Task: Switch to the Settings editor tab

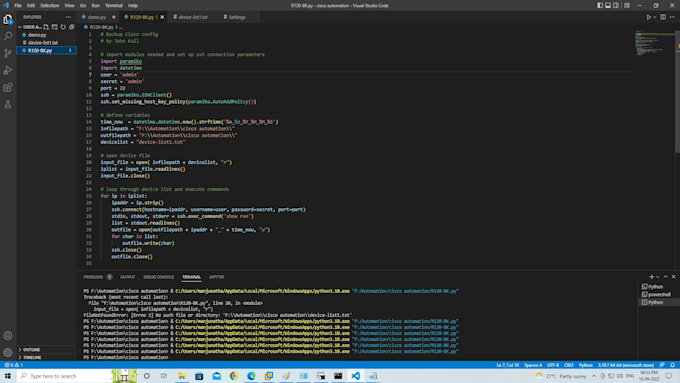Action: 237,17
